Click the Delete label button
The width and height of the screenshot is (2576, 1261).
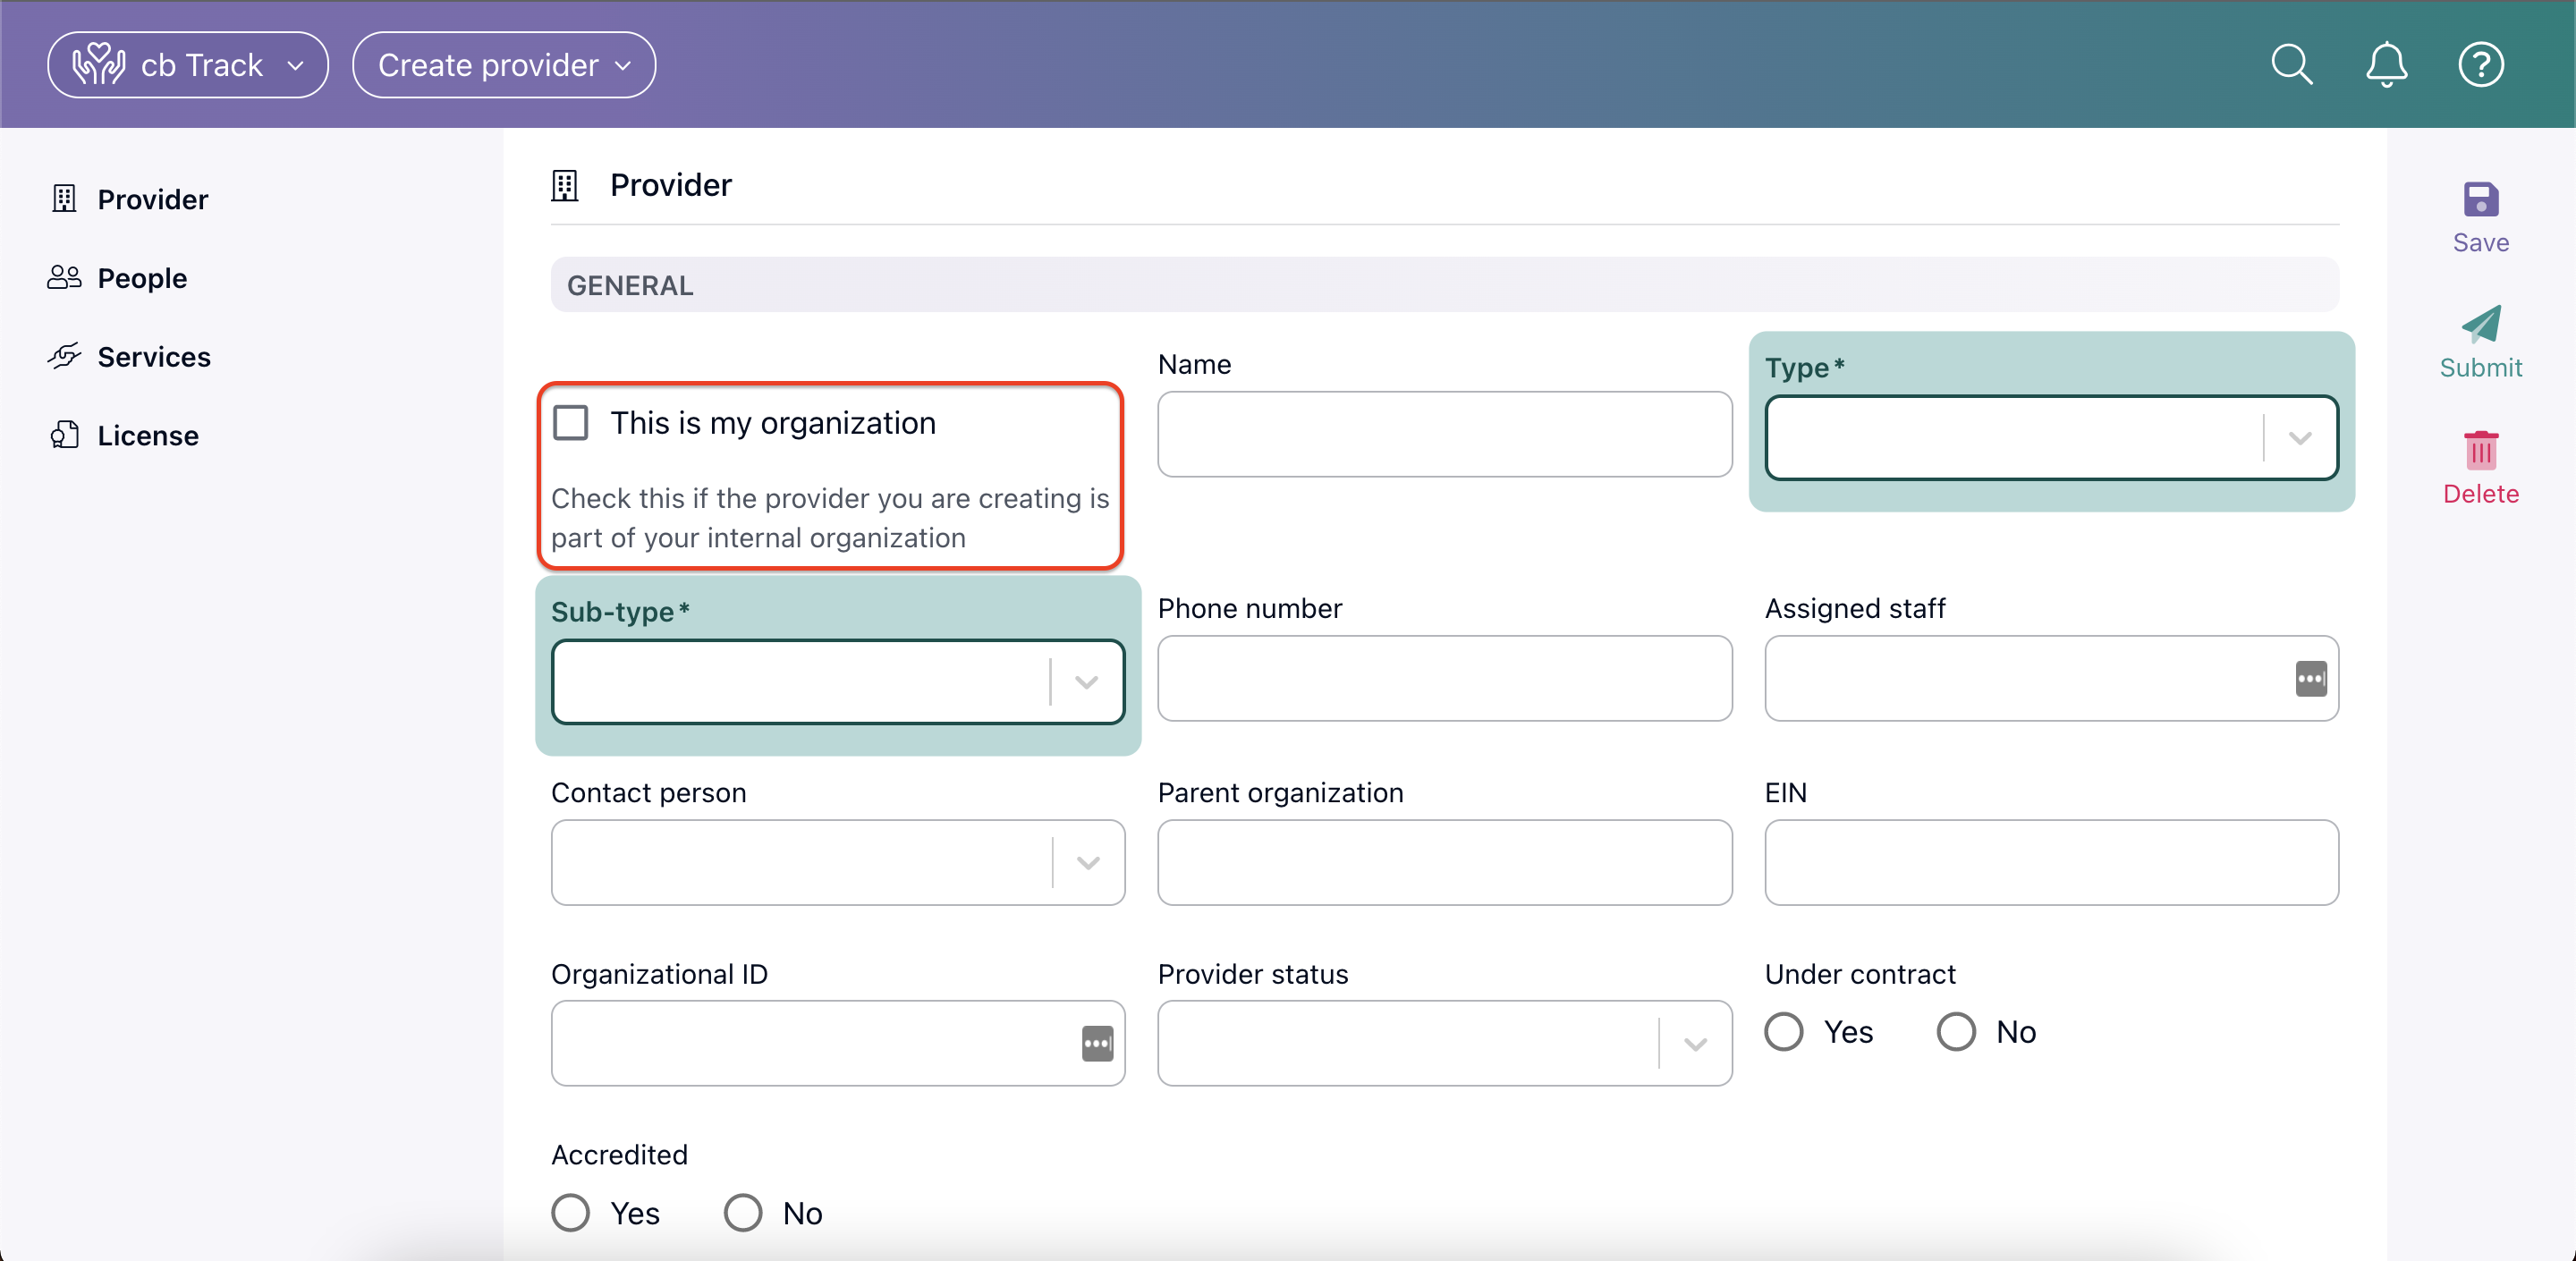[x=2481, y=494]
